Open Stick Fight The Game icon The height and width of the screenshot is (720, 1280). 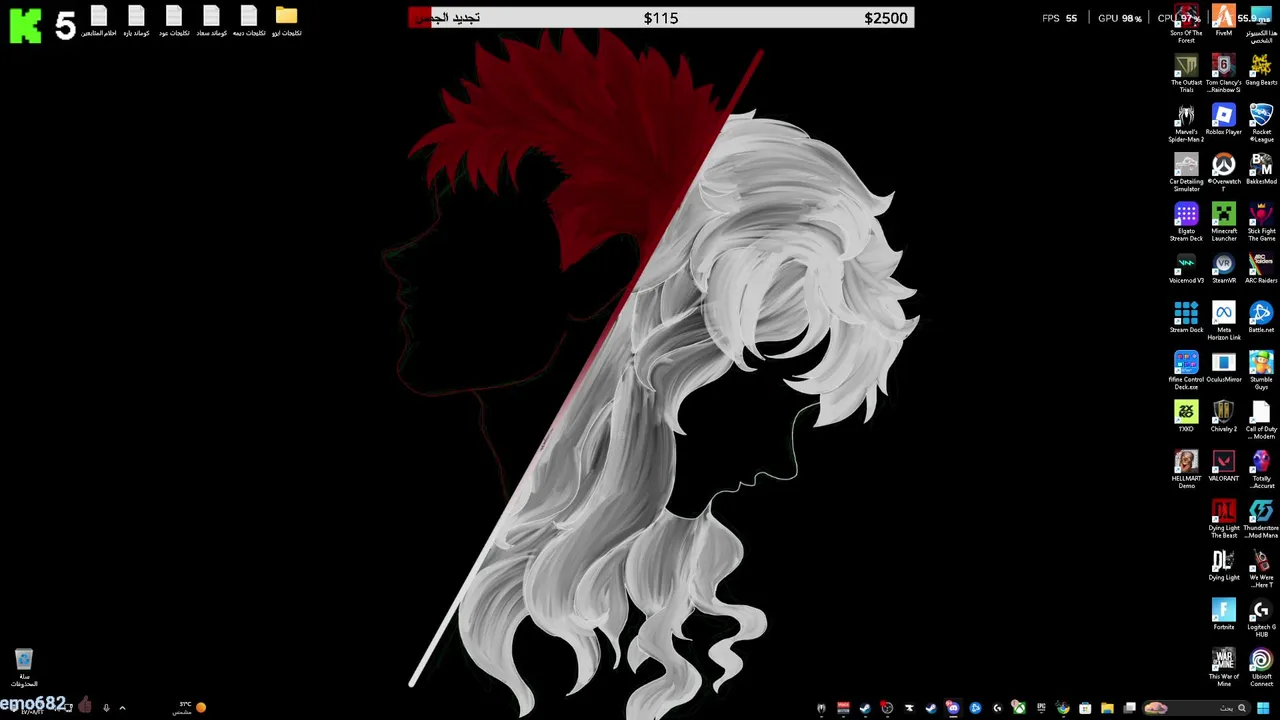(1261, 222)
